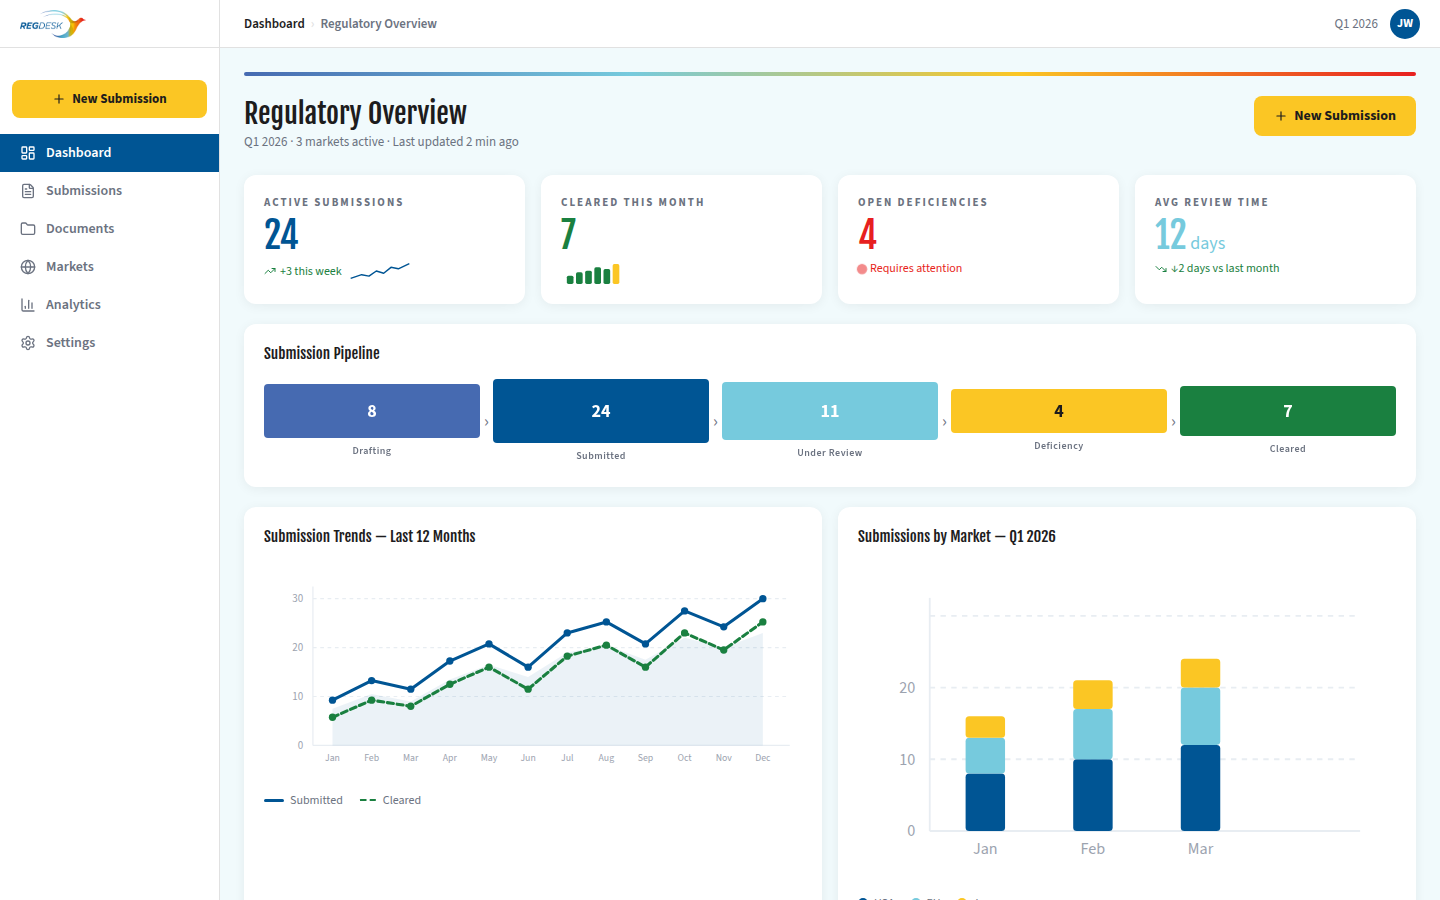Screen dimensions: 1440x900
Task: Select the Dashboard grid icon
Action: pyautogui.click(x=28, y=152)
